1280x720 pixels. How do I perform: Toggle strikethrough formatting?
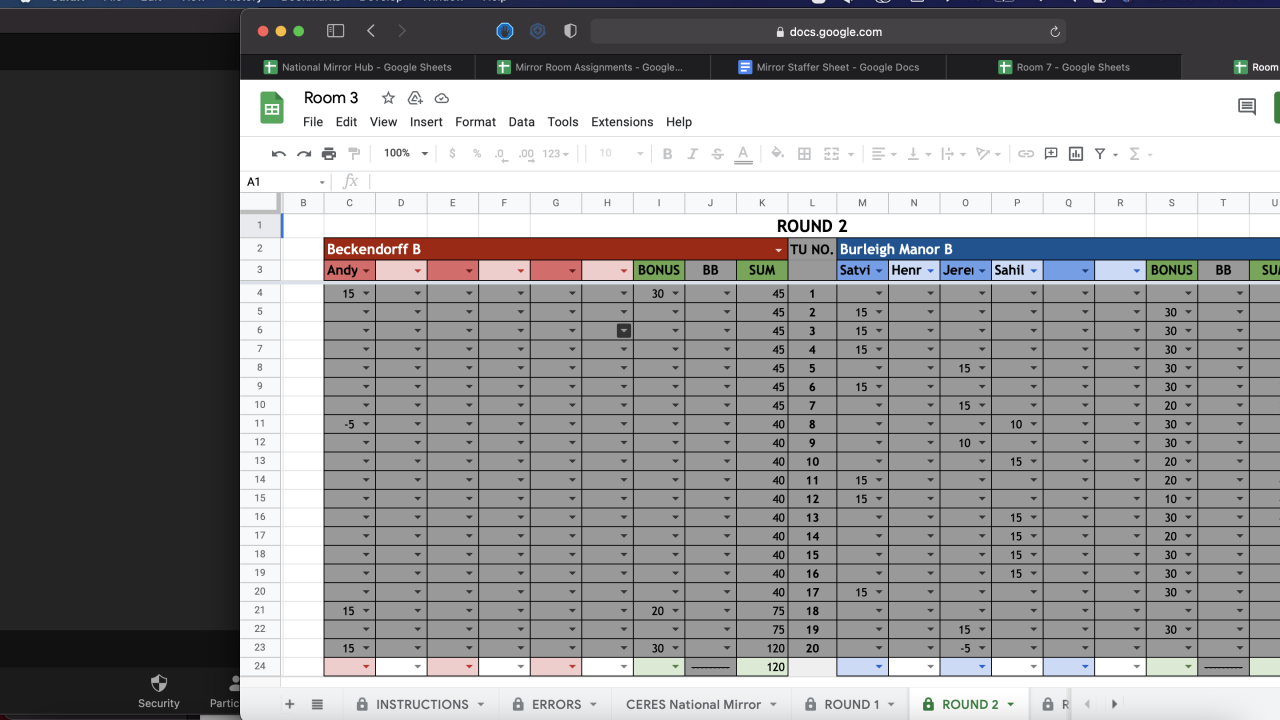click(717, 154)
